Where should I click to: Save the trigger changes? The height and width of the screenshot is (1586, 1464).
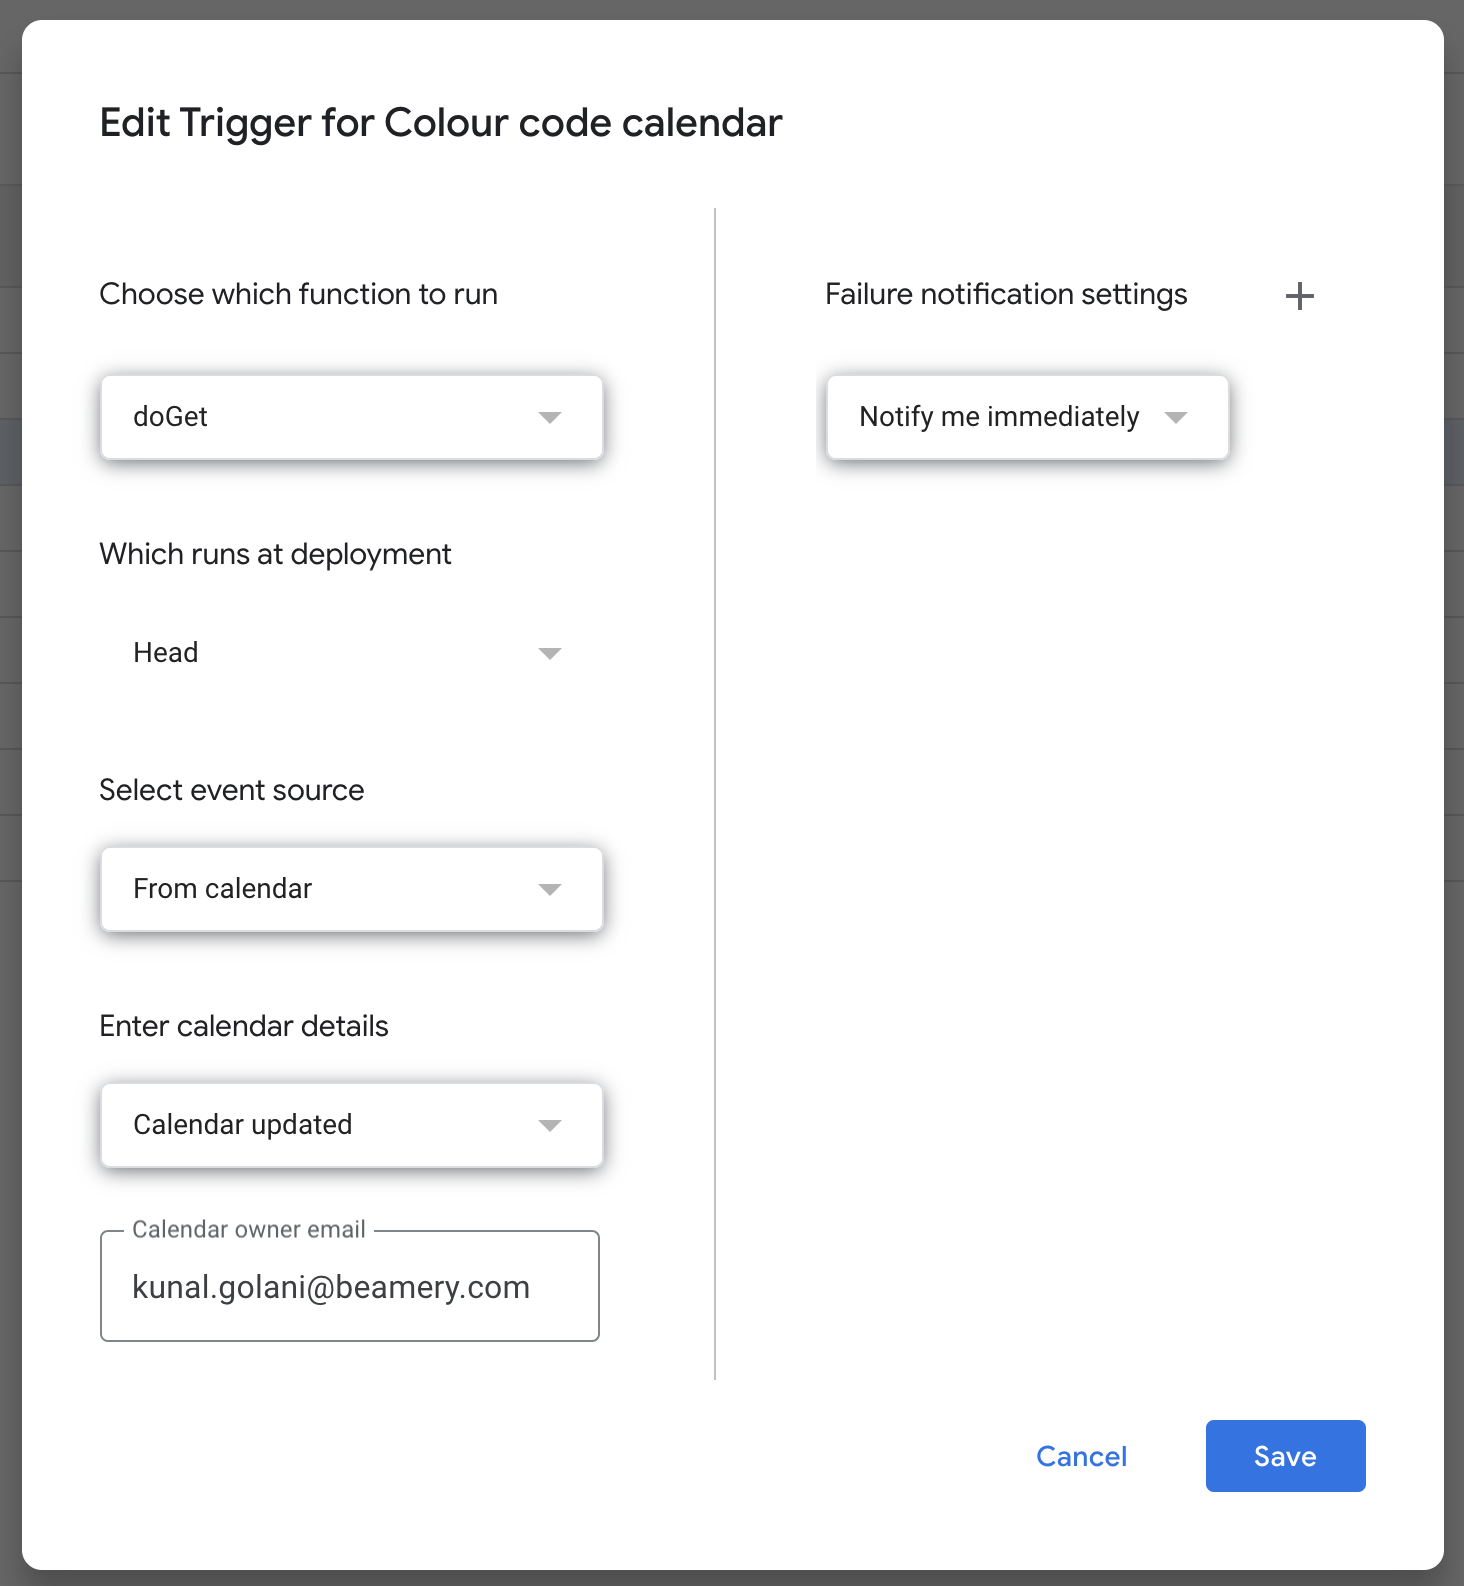[1285, 1456]
